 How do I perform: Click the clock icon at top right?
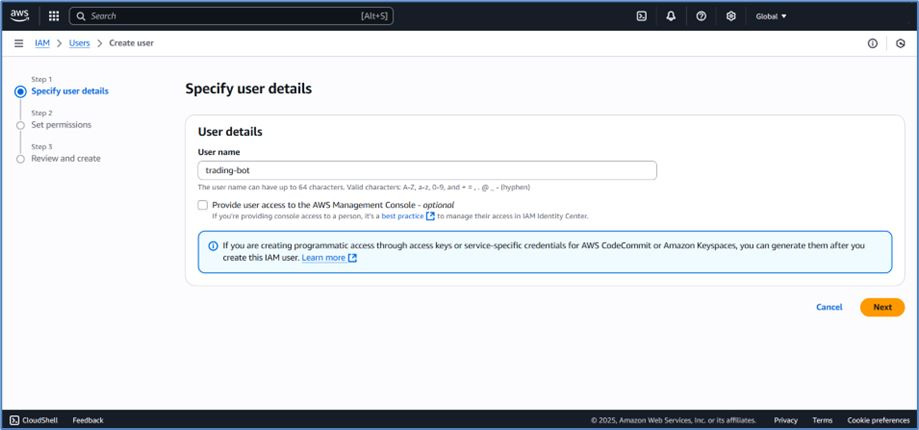(x=900, y=44)
